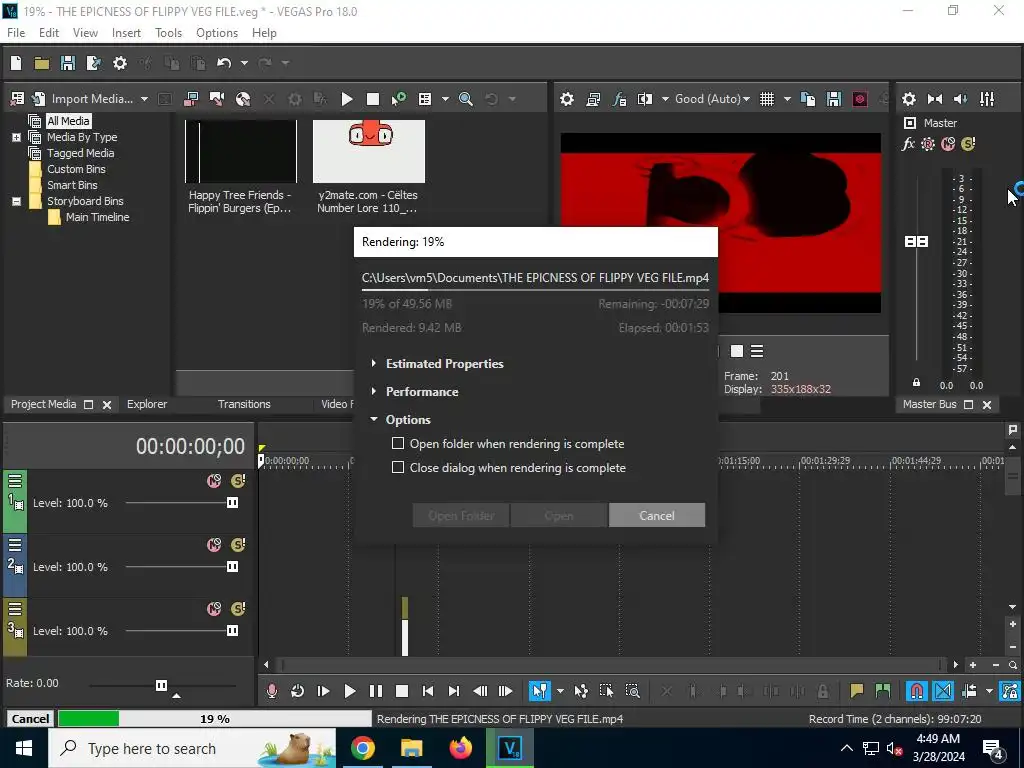Select y2mate.com Cèltes Number Lore thumbnail

(x=369, y=152)
